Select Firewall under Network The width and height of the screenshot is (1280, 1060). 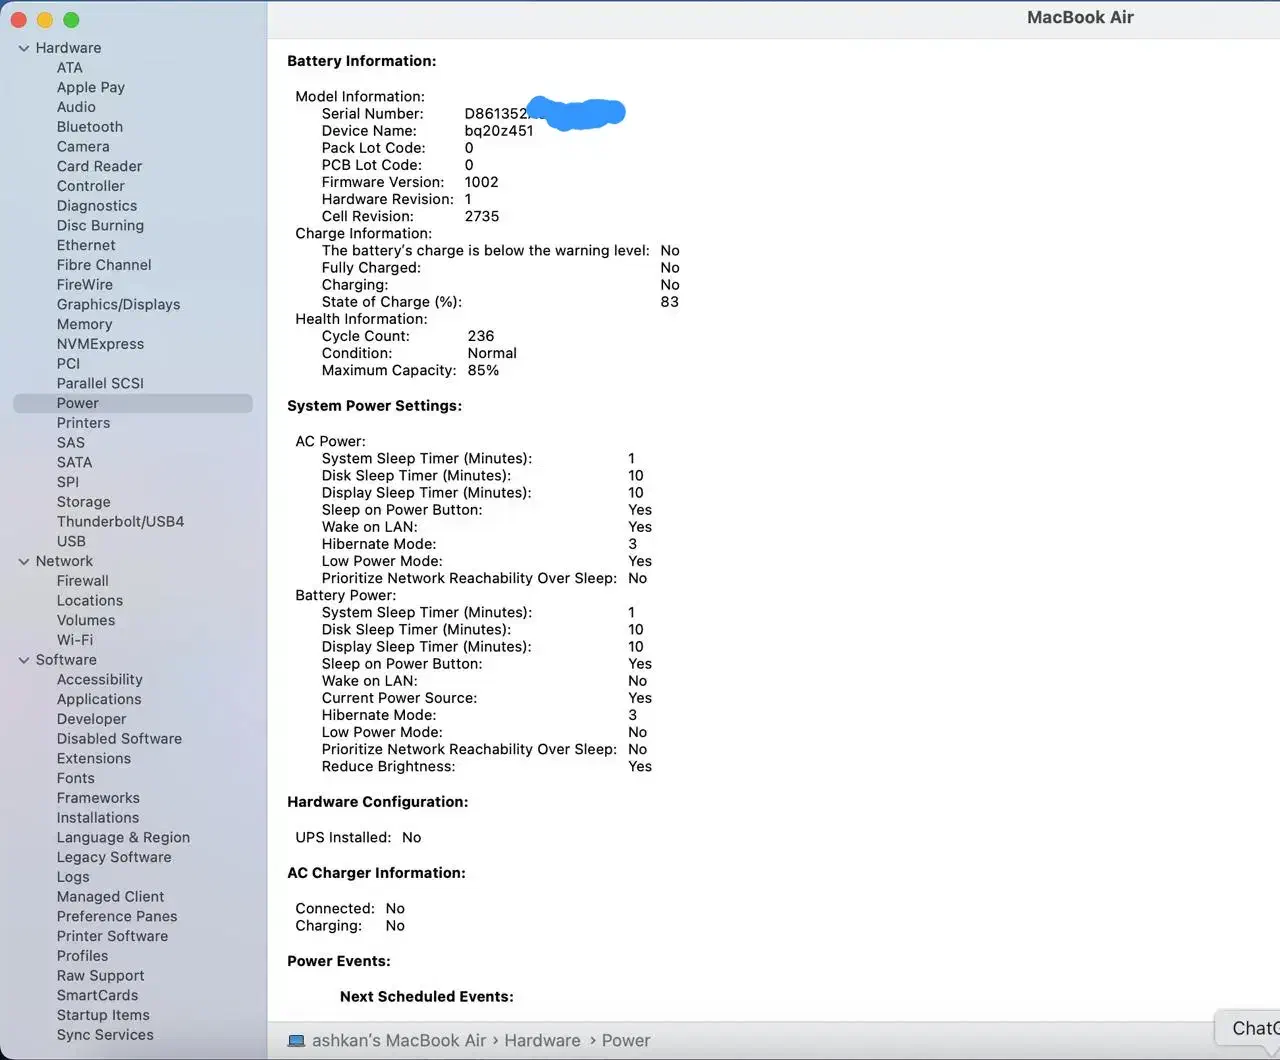(83, 581)
